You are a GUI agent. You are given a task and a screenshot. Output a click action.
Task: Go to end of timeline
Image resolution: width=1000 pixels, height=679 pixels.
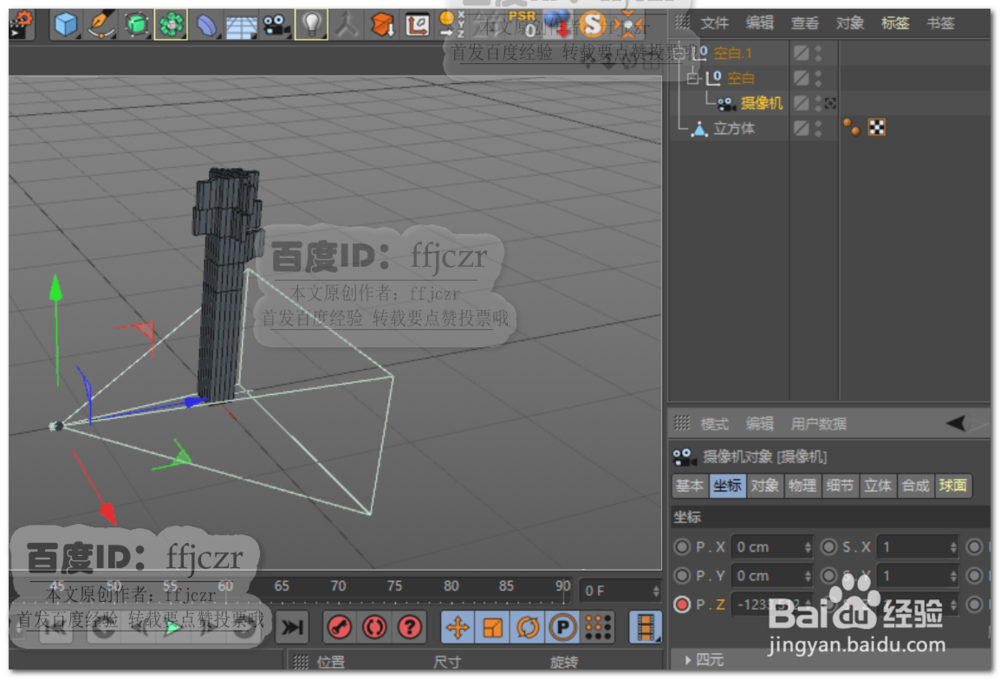tap(292, 628)
